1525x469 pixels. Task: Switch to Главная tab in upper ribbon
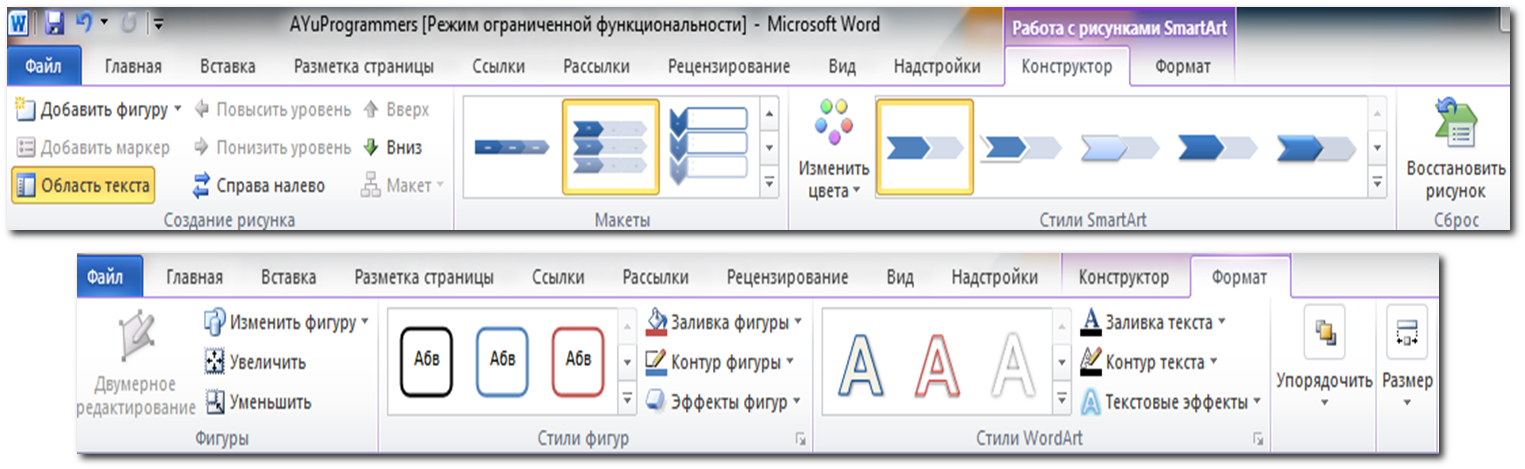(x=134, y=67)
